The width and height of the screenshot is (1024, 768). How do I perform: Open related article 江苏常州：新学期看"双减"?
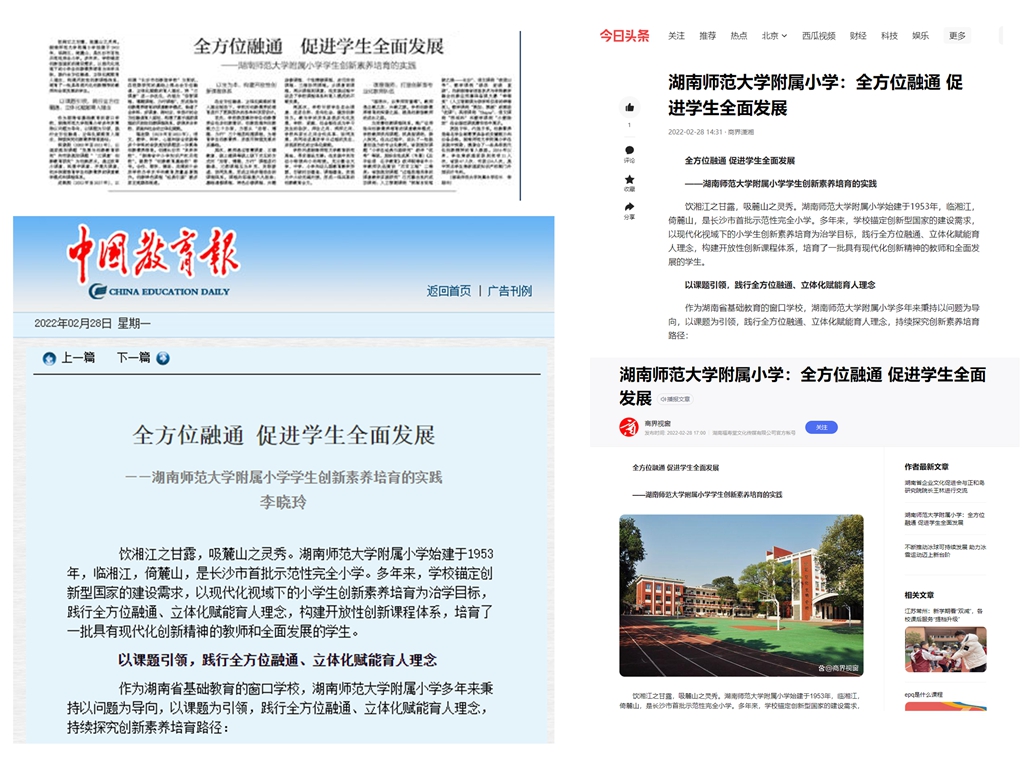[x=944, y=615]
